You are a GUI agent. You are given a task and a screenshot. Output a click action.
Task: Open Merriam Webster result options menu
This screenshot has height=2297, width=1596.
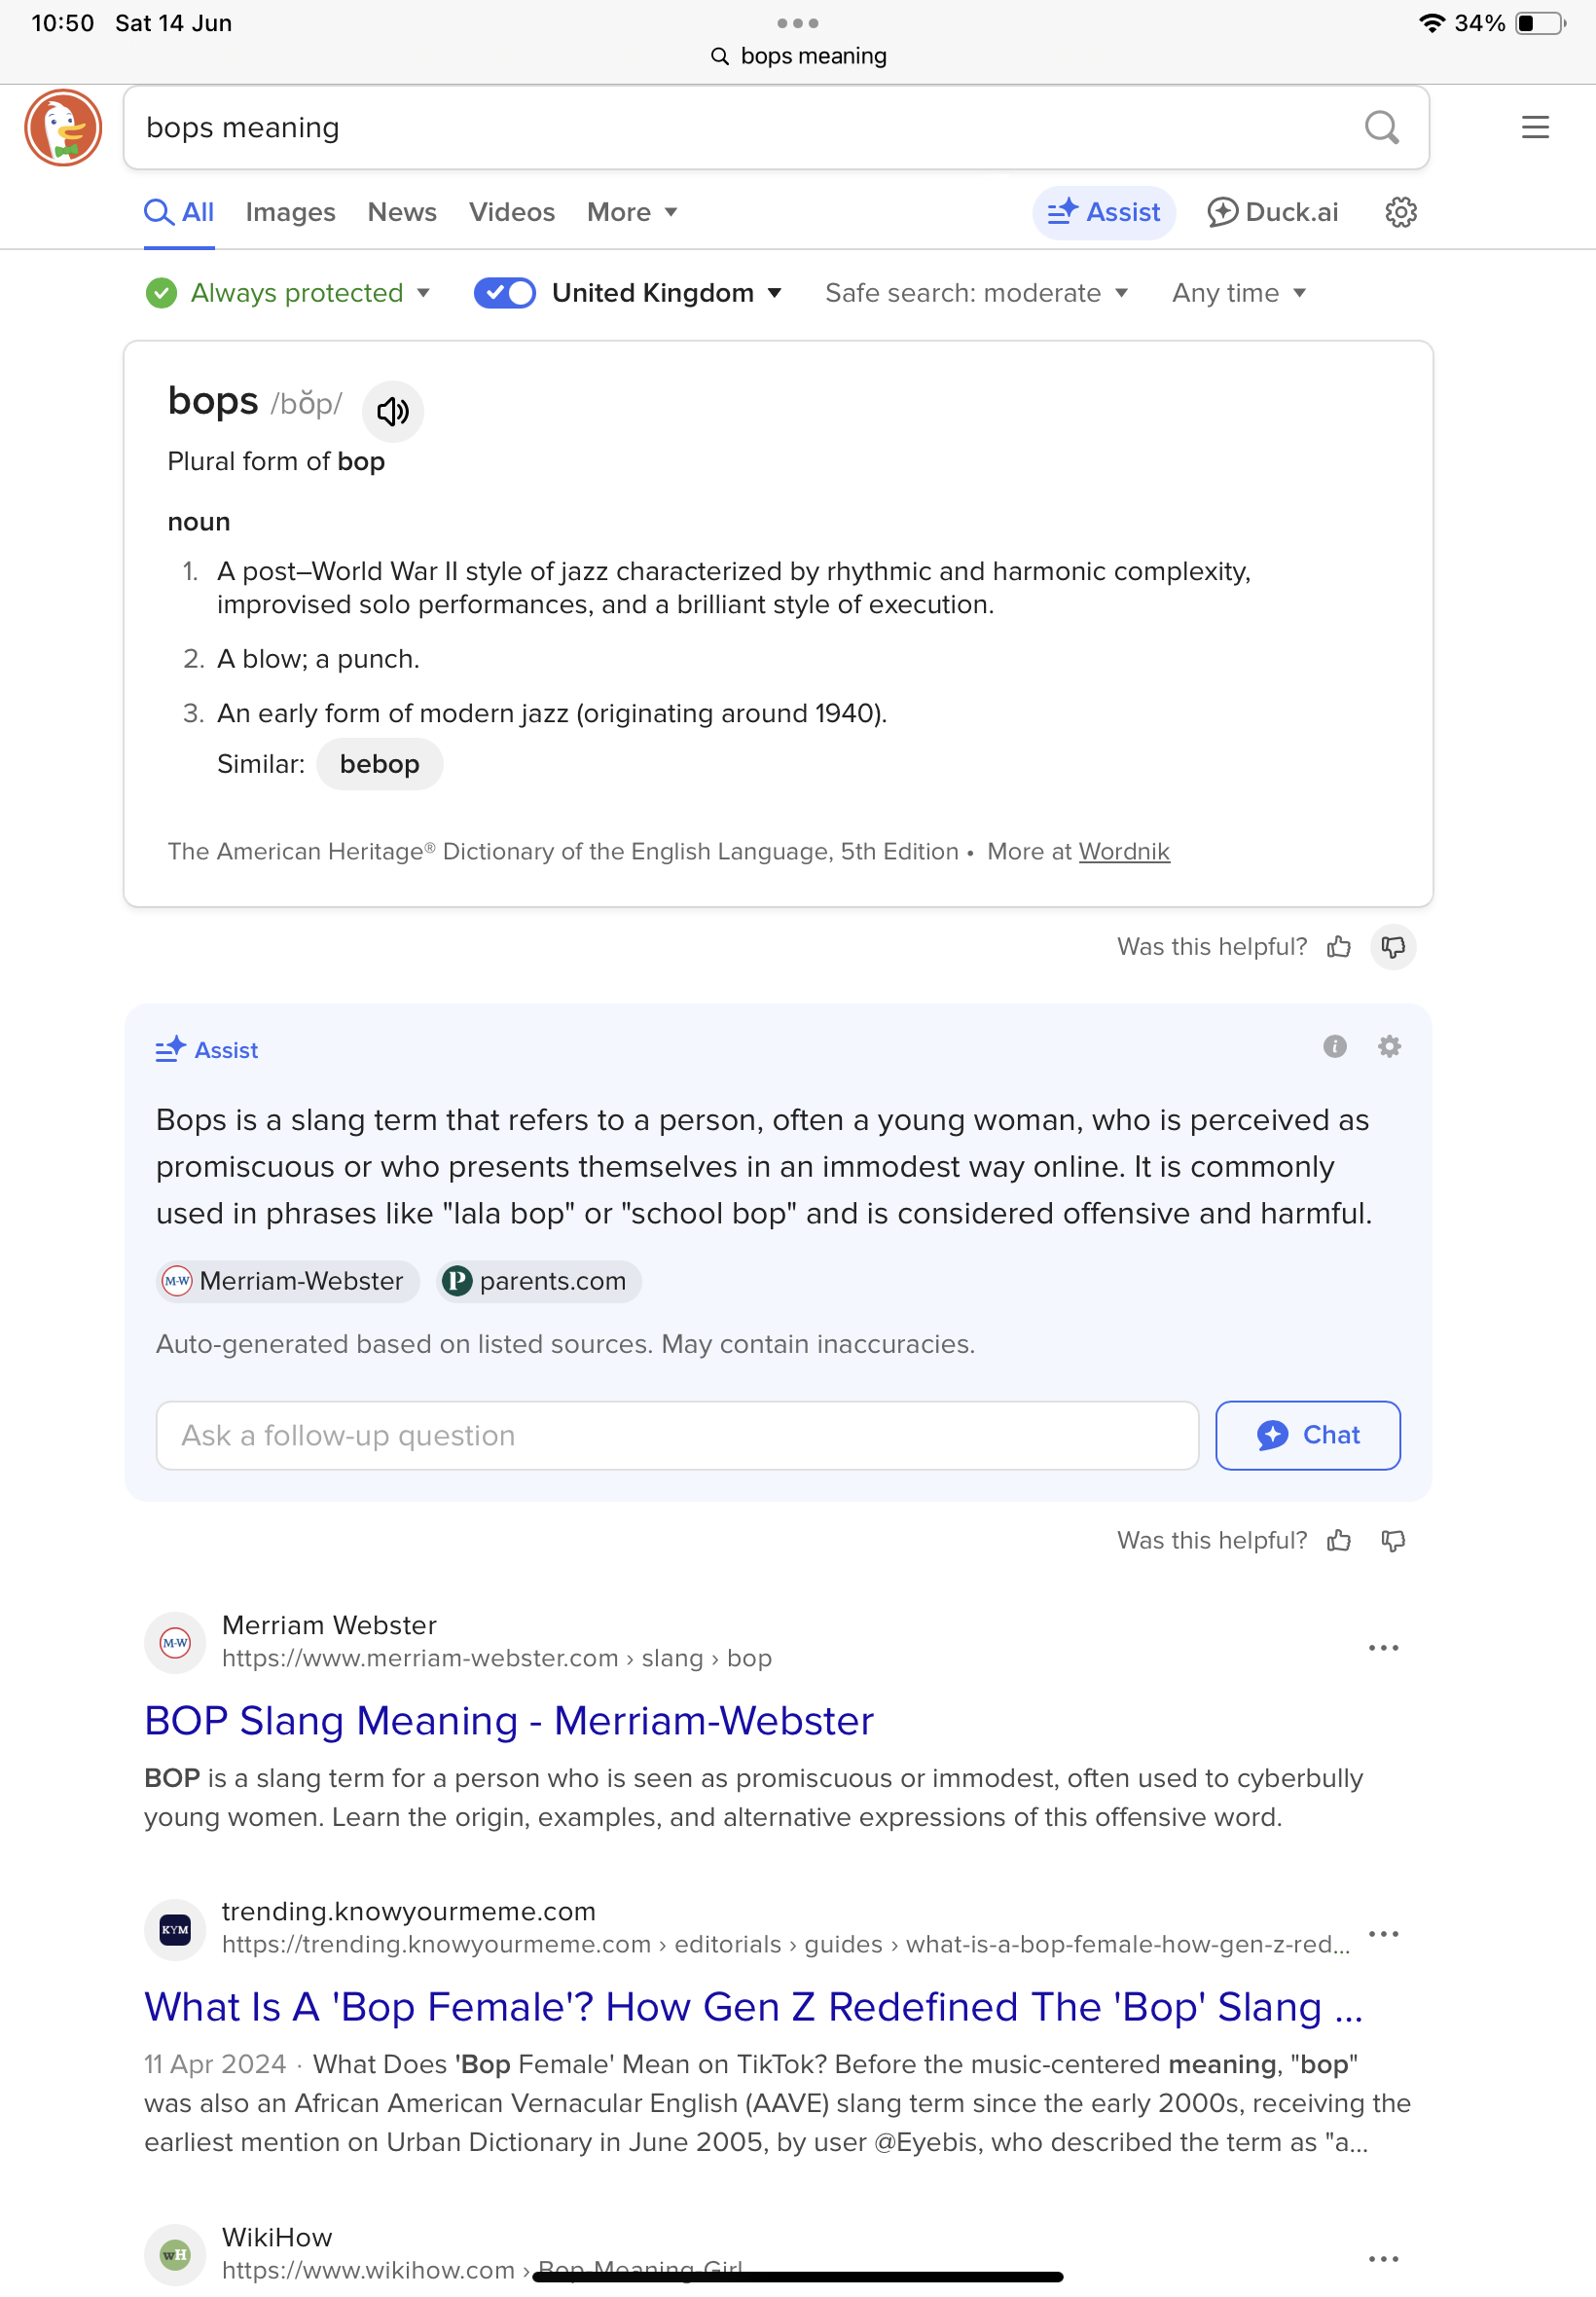[1383, 1648]
